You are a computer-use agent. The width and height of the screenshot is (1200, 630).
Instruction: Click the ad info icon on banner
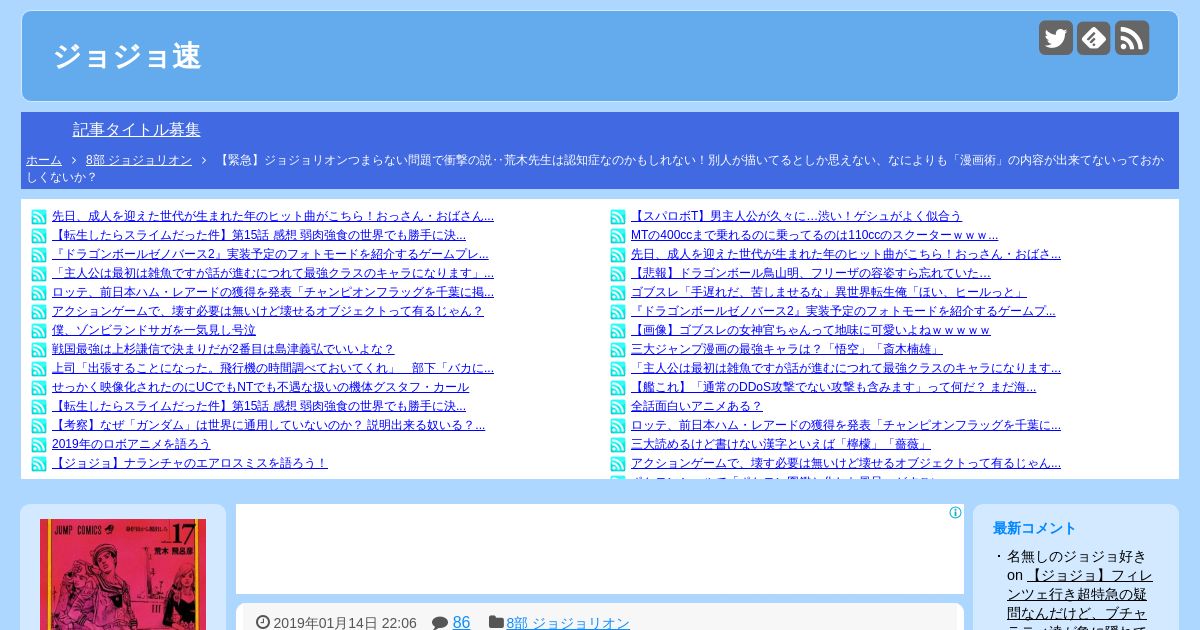point(955,513)
